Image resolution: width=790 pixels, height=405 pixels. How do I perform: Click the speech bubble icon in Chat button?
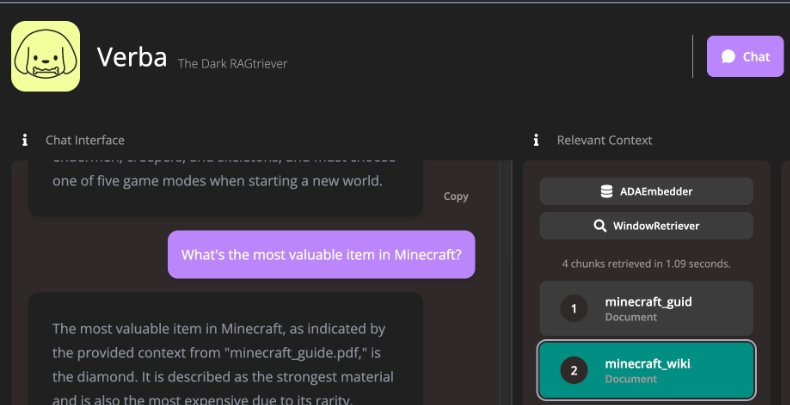click(729, 57)
